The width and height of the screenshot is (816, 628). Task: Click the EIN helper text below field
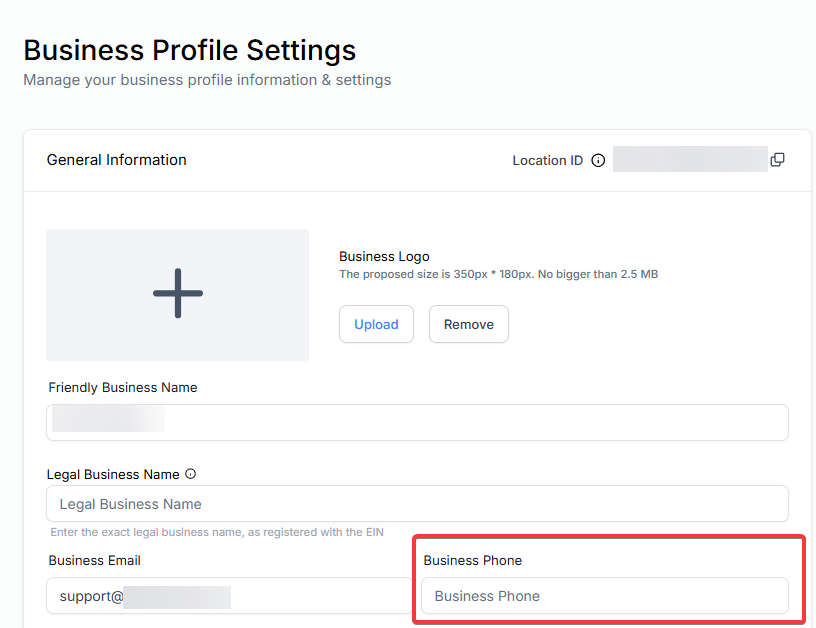(216, 532)
